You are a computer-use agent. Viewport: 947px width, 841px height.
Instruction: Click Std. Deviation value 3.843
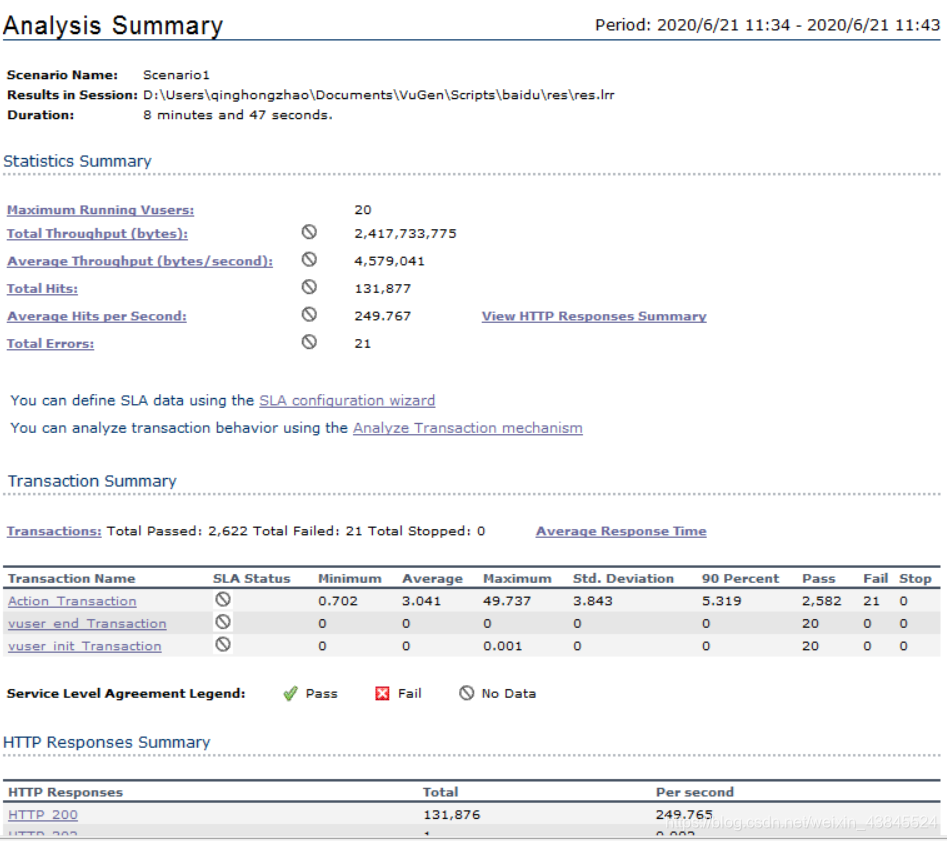tap(592, 601)
